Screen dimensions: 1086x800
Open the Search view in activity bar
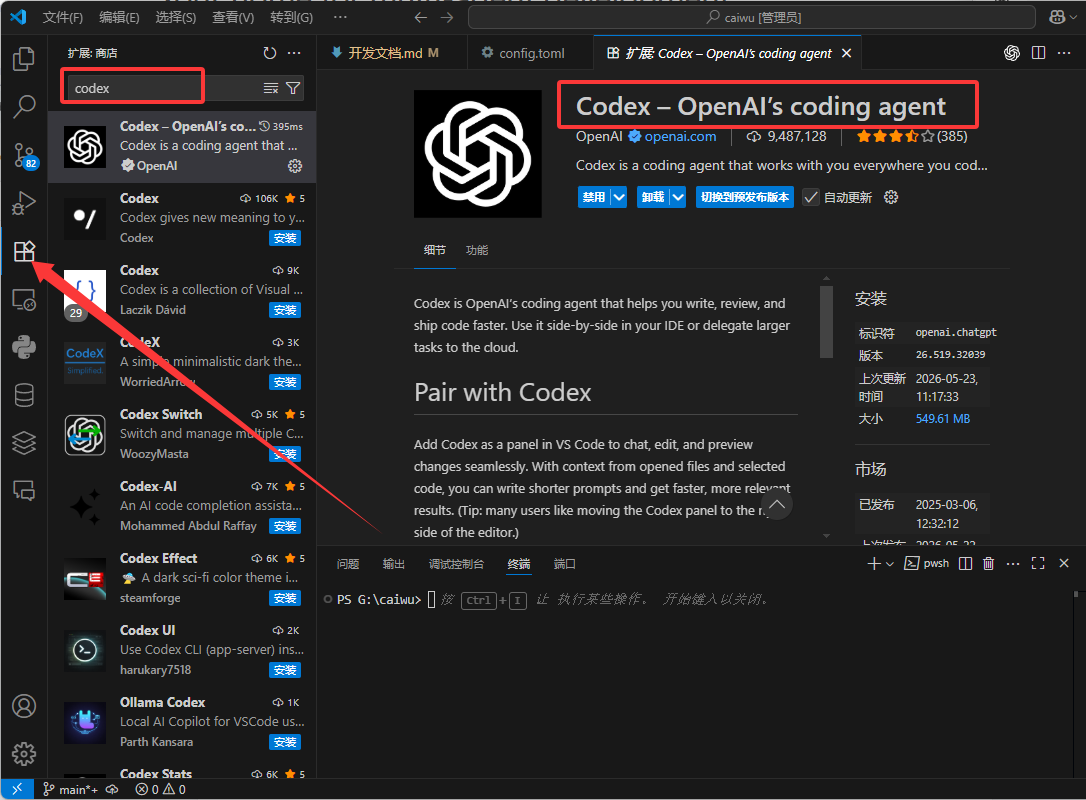(x=24, y=107)
